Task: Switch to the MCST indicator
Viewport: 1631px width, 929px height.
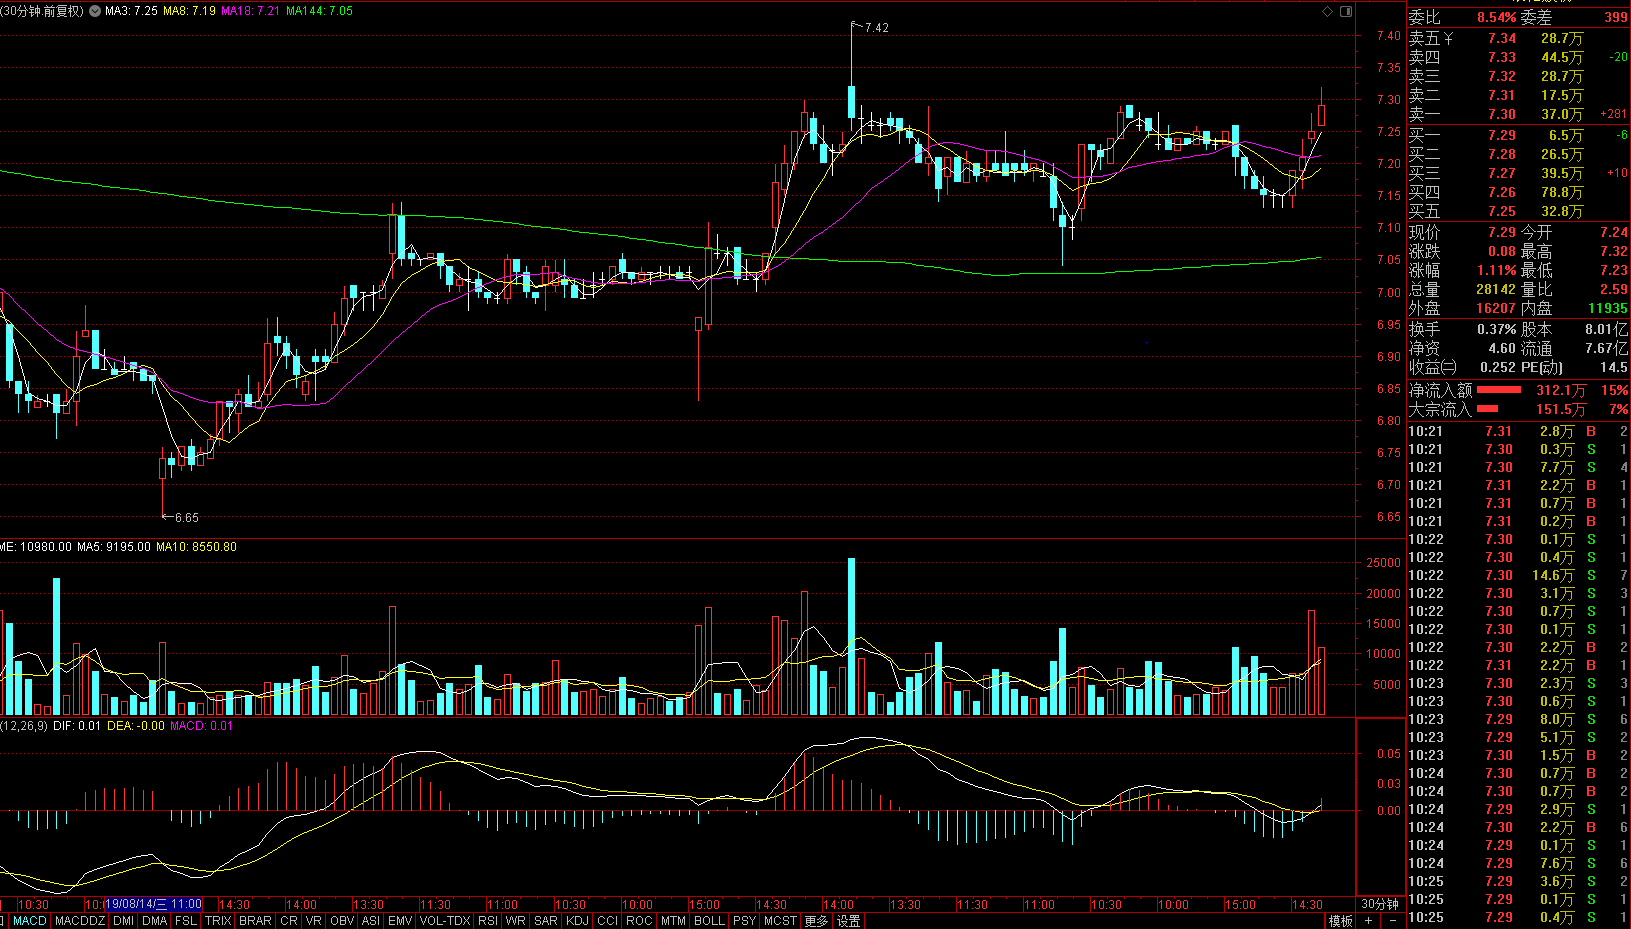Action: coord(780,920)
